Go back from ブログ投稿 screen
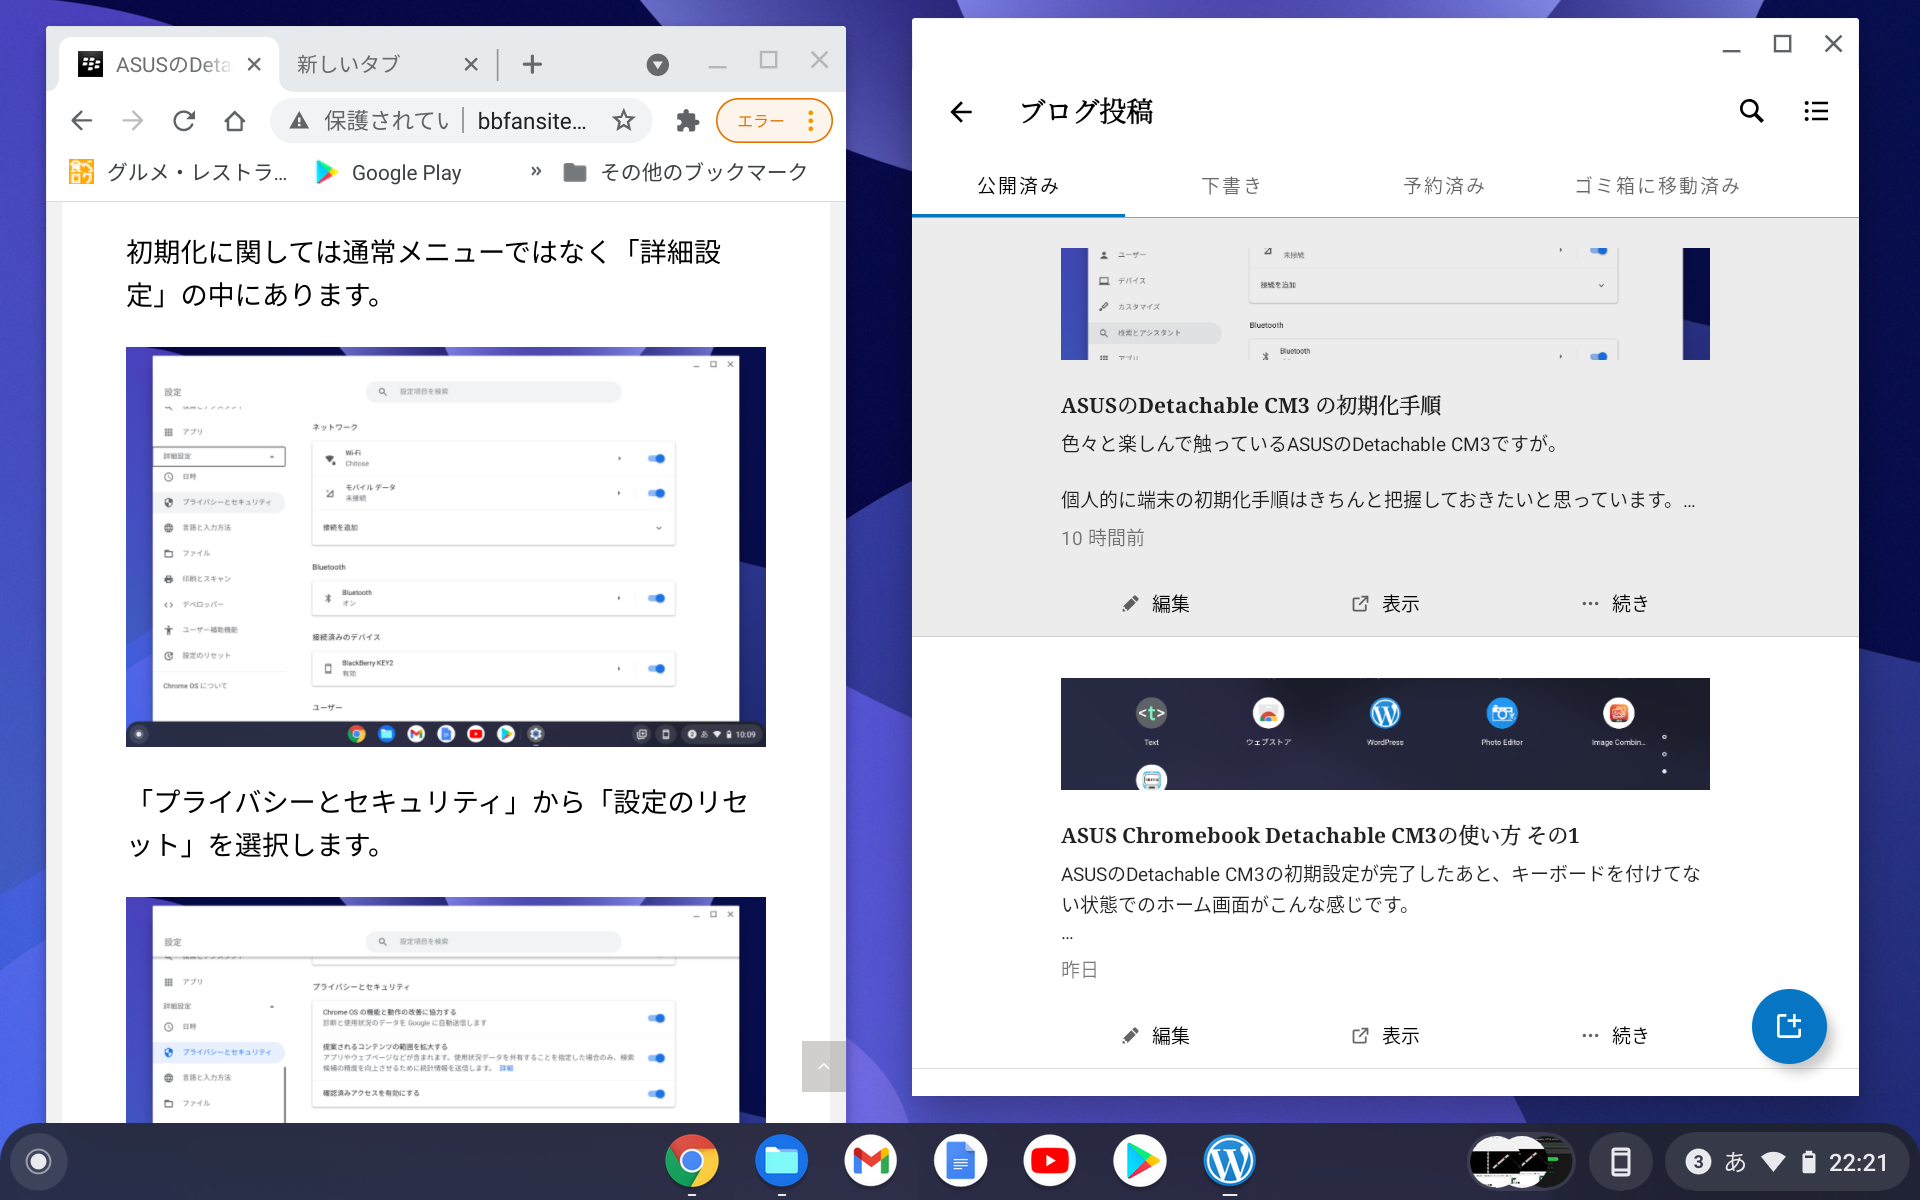 pos(961,112)
